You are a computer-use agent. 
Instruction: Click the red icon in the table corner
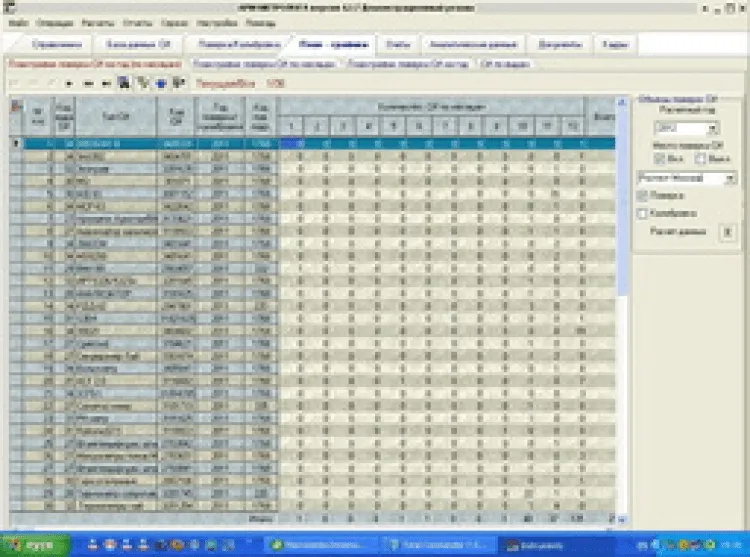pos(16,106)
